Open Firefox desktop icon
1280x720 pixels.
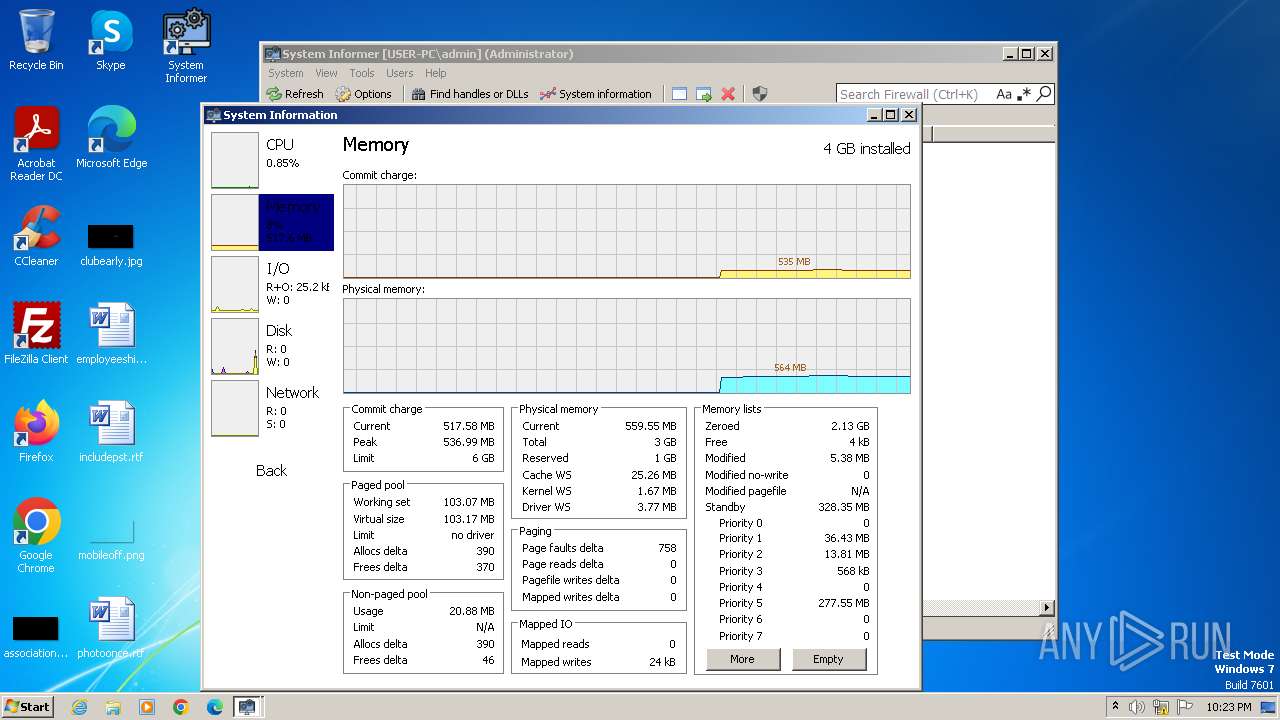[x=36, y=432]
